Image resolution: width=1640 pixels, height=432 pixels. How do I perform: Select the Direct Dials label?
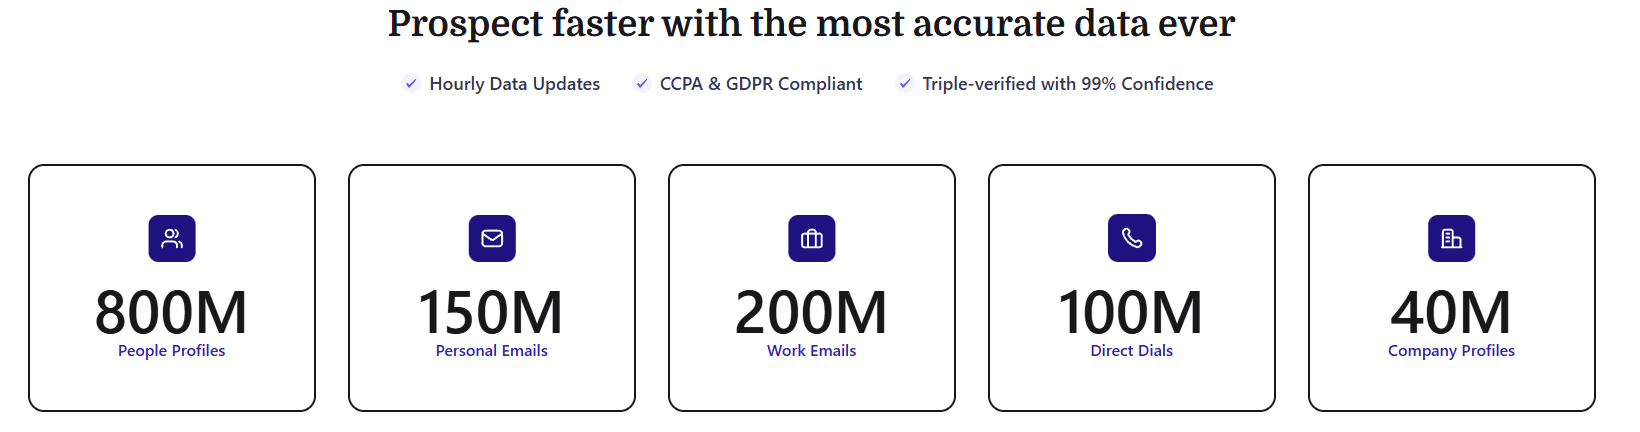(1132, 351)
